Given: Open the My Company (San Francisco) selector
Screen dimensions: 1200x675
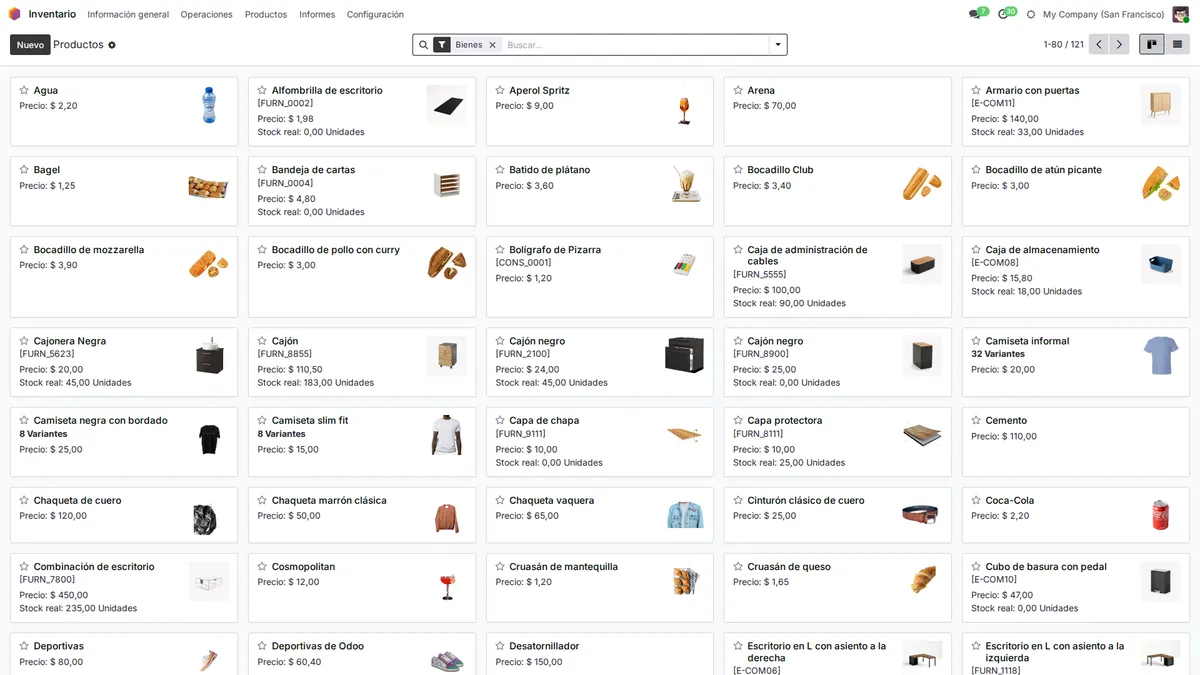Looking at the screenshot, I should tap(1103, 15).
